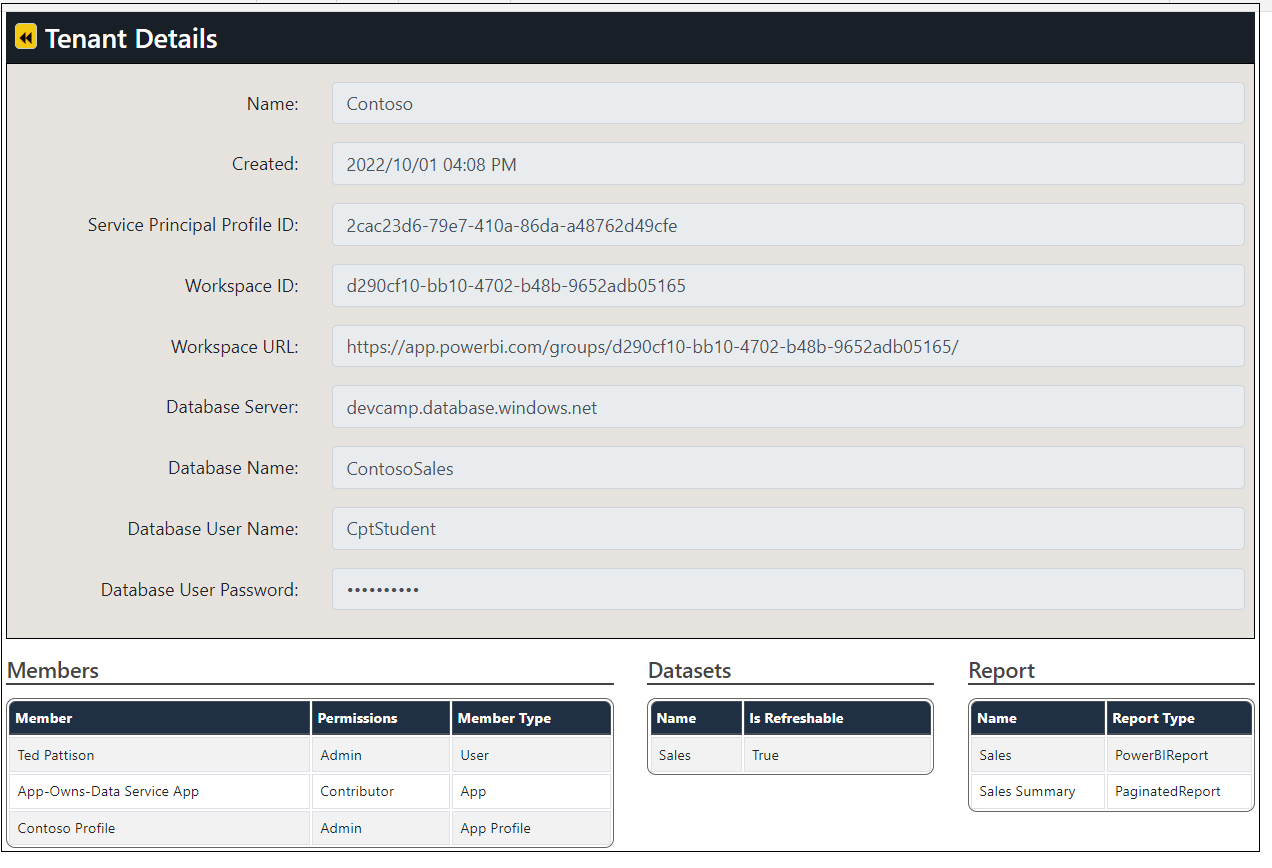Click the PowerBIReport type cell
This screenshot has width=1272, height=868.
click(1179, 755)
